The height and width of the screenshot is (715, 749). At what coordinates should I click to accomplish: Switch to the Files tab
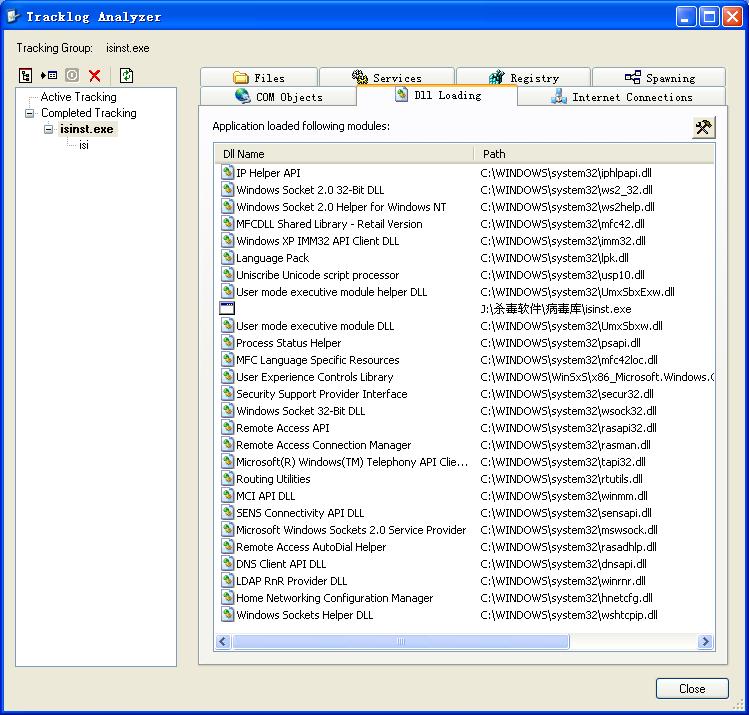(x=259, y=78)
